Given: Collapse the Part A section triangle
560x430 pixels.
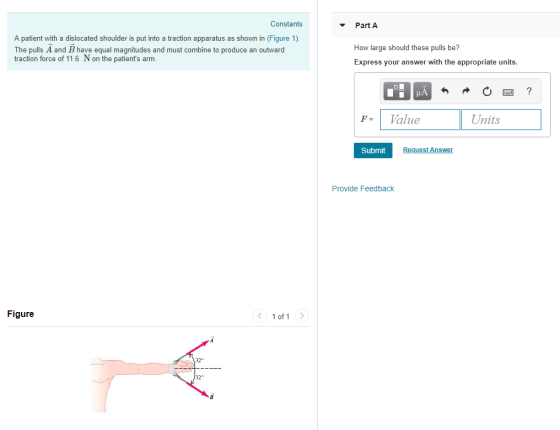Looking at the screenshot, I should [x=342, y=25].
